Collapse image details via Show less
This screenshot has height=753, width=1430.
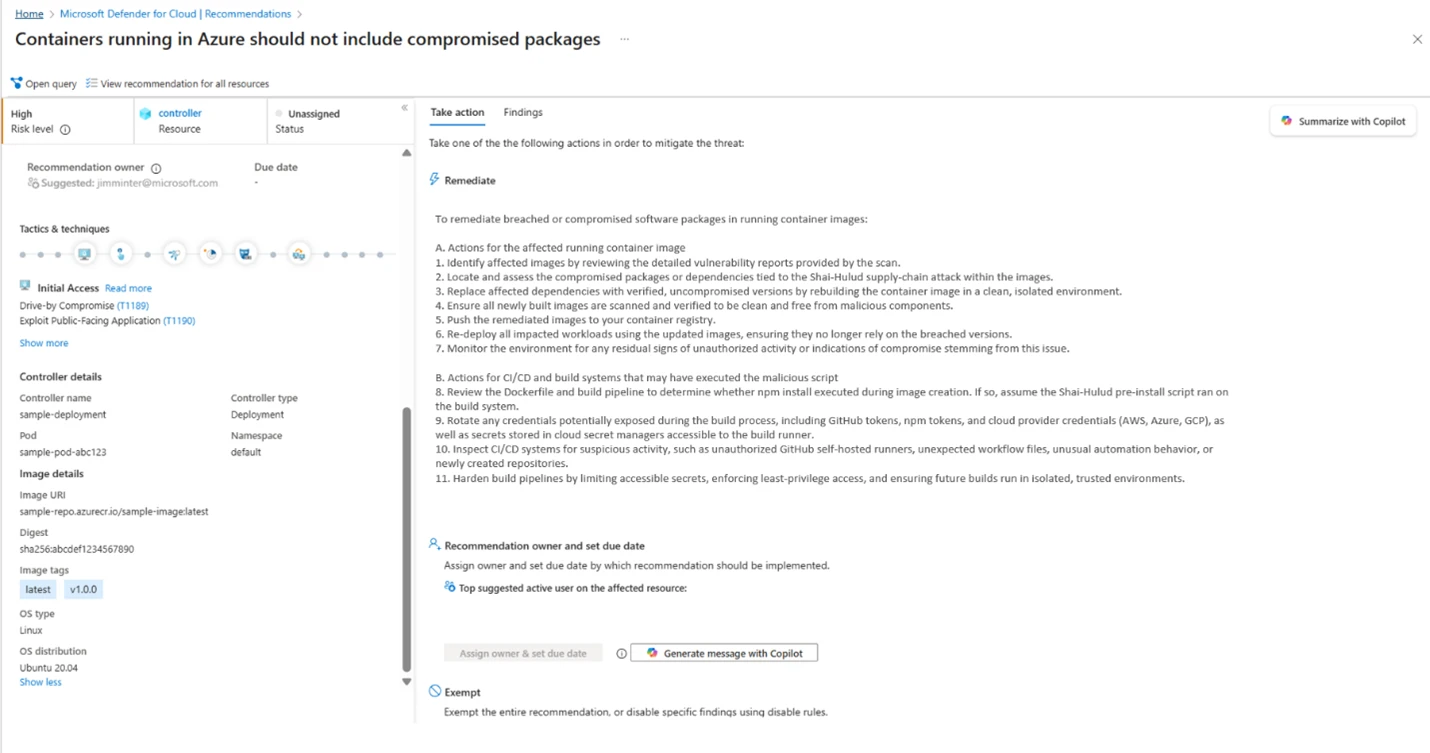(x=40, y=681)
